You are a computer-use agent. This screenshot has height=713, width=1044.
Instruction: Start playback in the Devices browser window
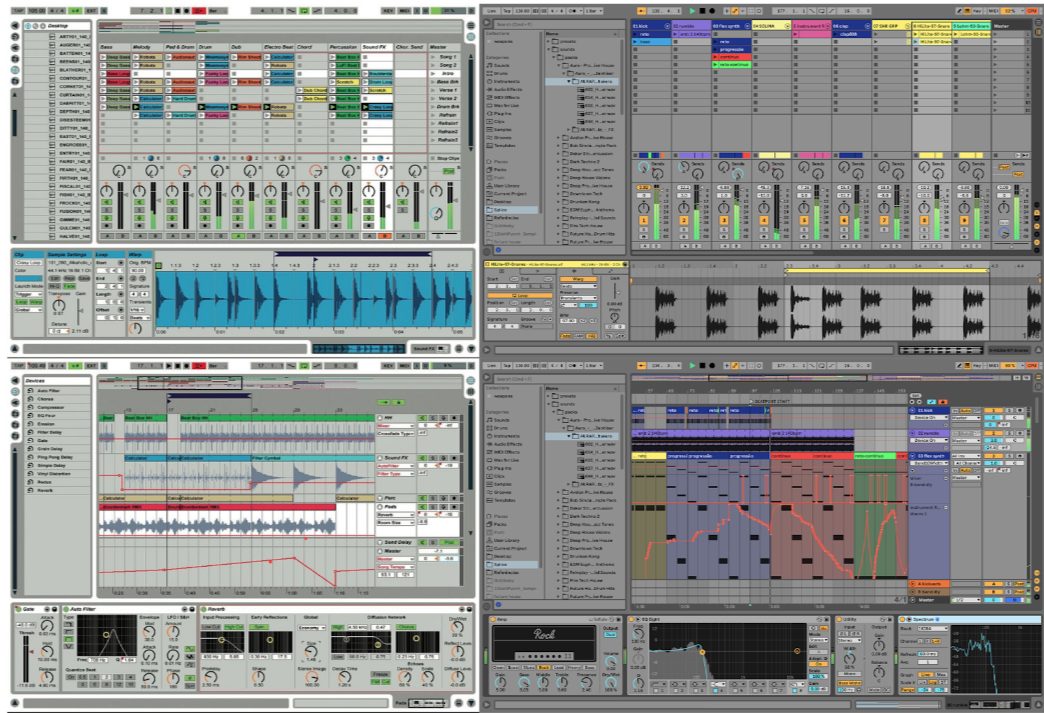pos(169,365)
